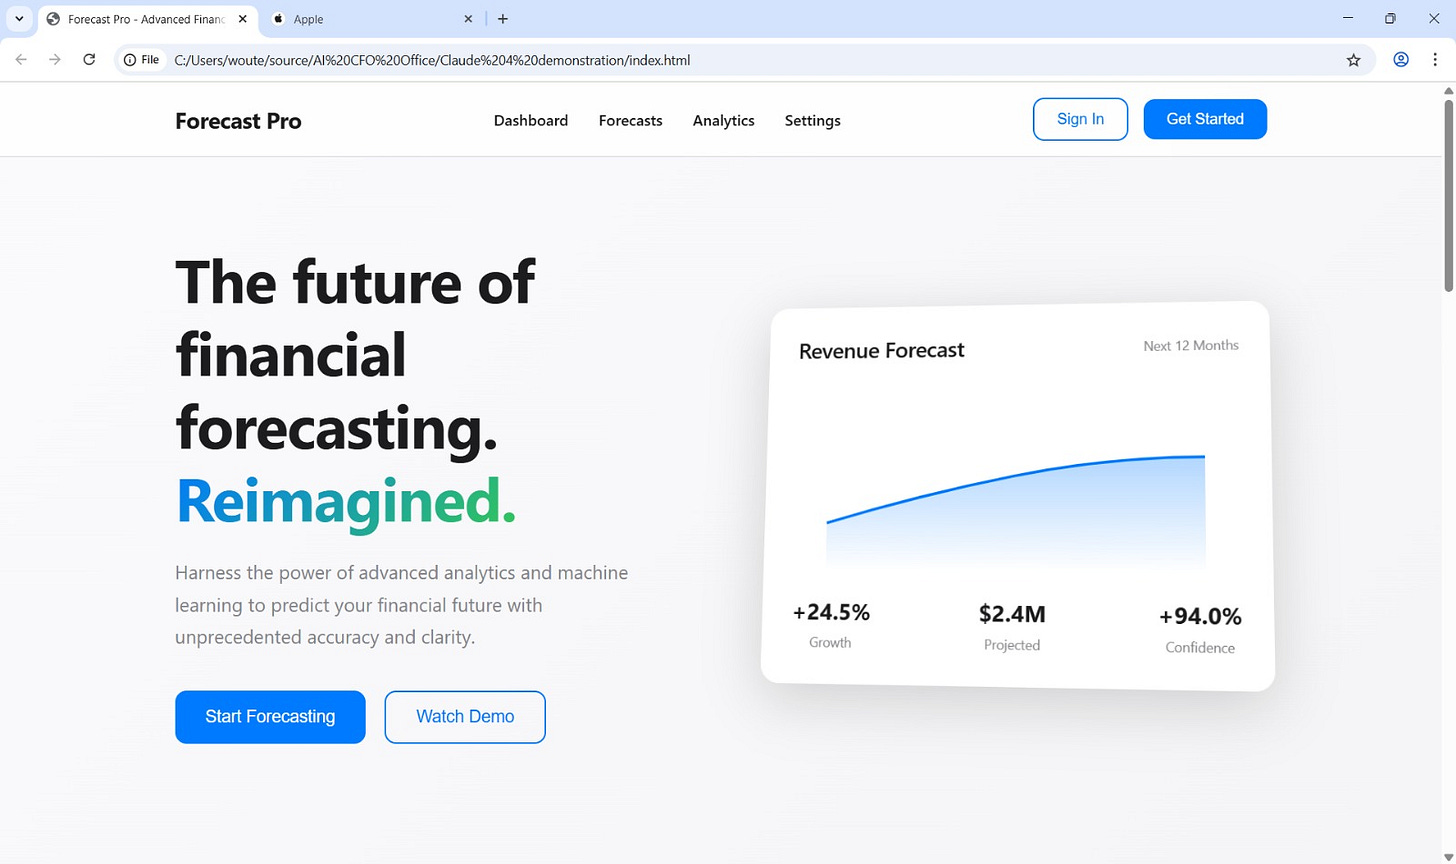Click the page vertical scrollbar thumb
Image resolution: width=1456 pixels, height=864 pixels.
tap(1448, 195)
